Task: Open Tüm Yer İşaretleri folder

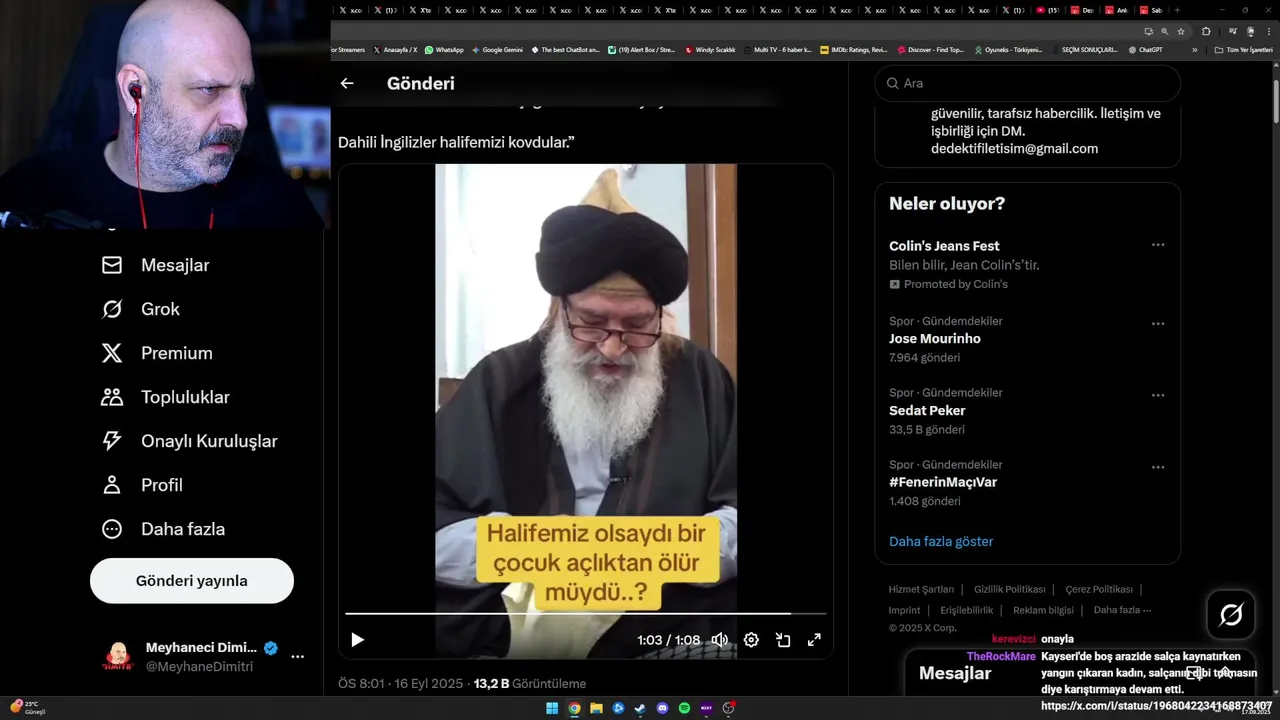Action: tap(1243, 50)
